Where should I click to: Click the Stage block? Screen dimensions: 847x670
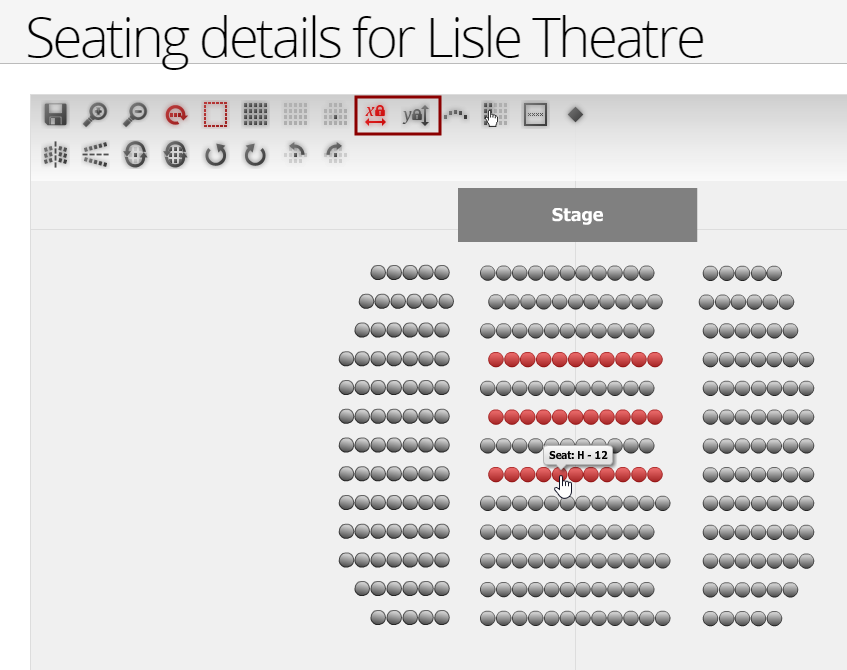click(x=577, y=215)
